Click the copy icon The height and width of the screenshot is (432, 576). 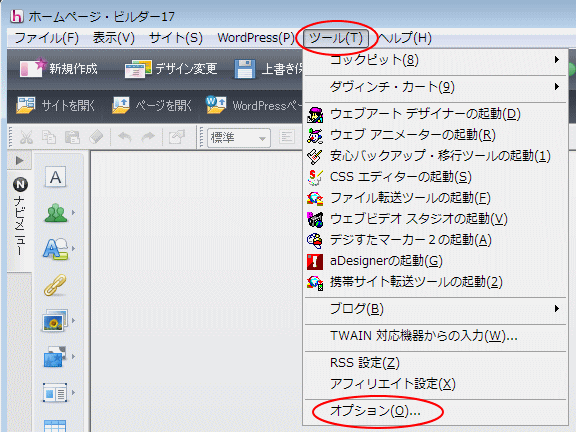pos(49,137)
